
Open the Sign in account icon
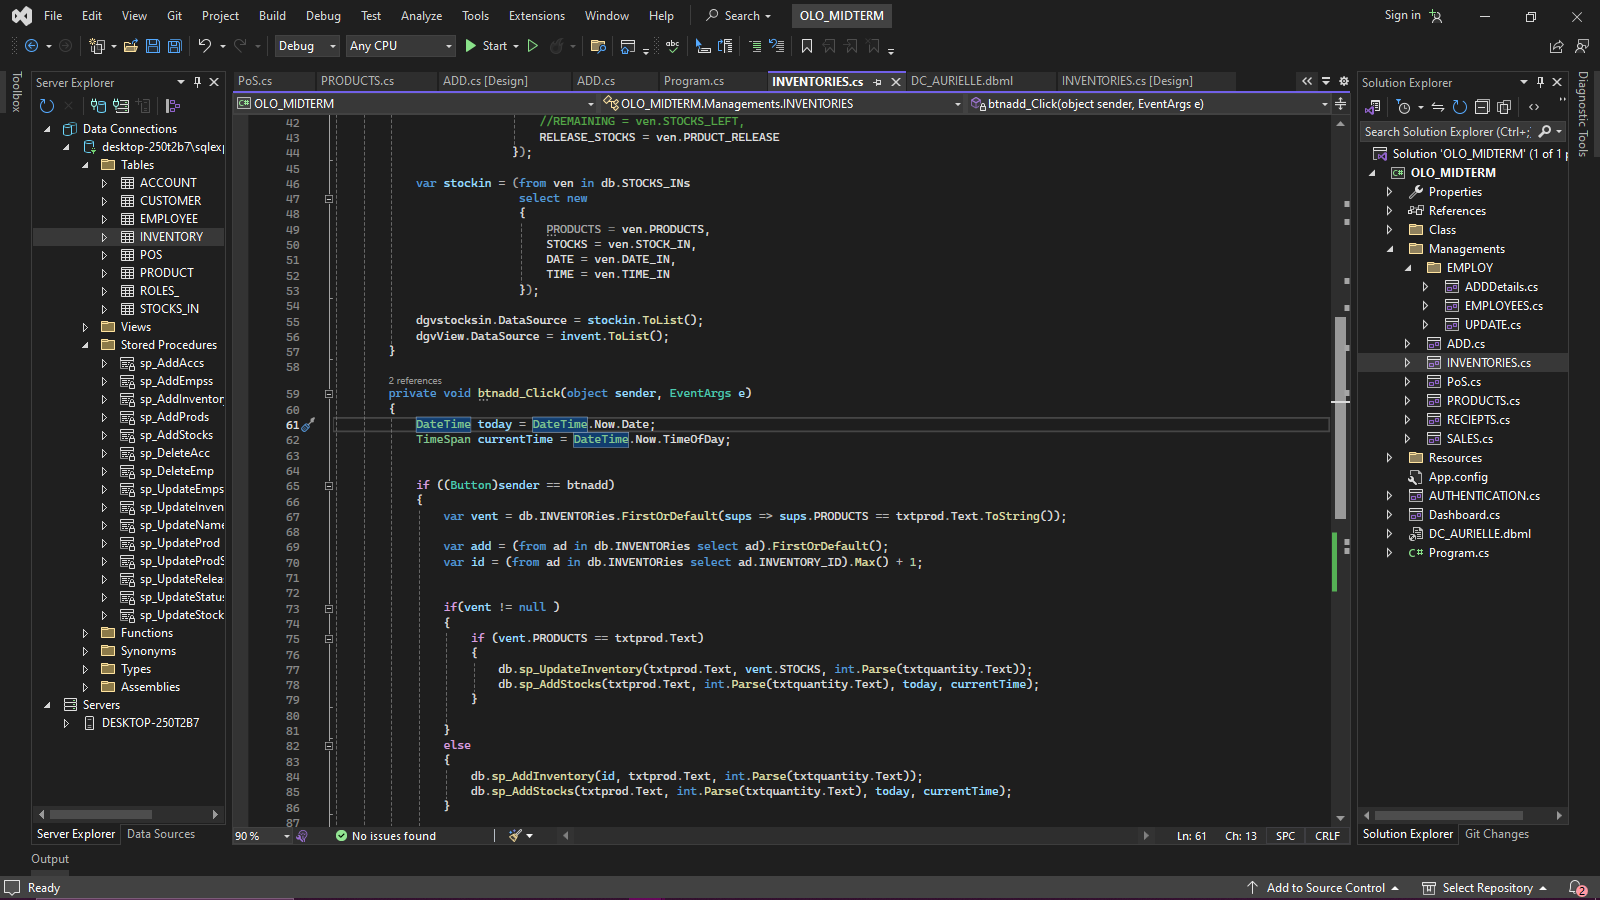pos(1436,16)
